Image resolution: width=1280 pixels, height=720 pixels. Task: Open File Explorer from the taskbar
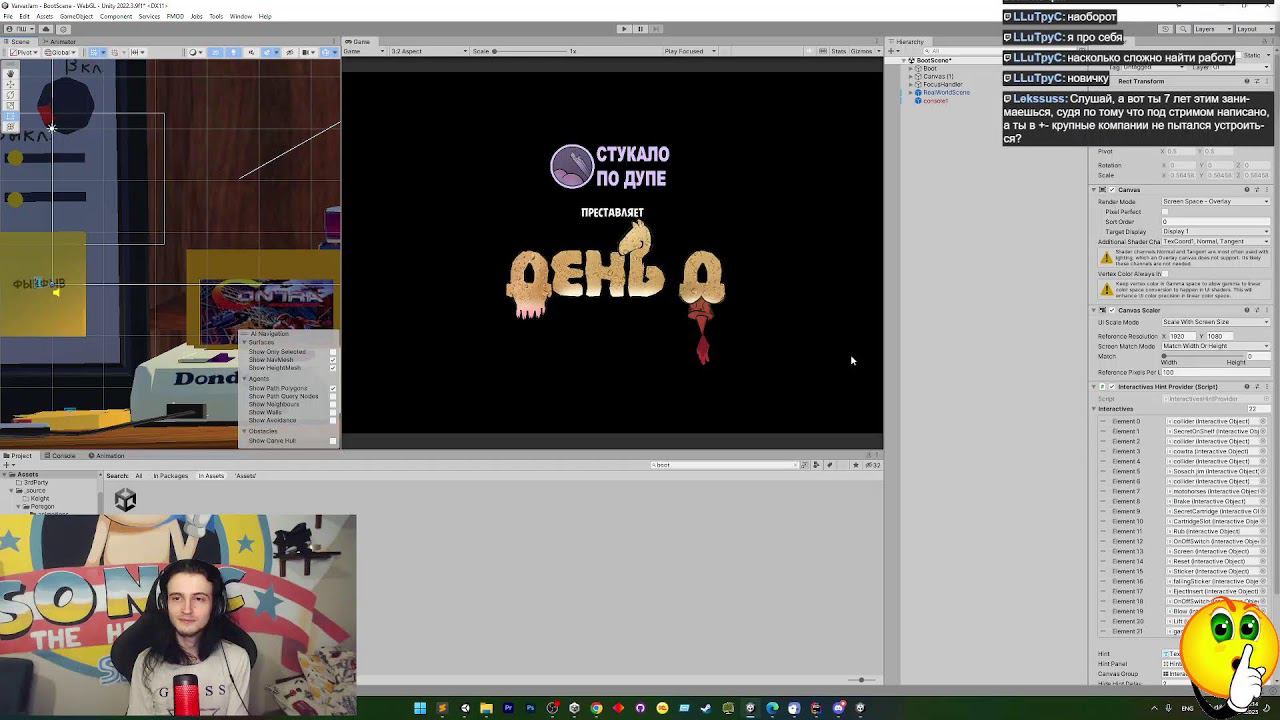point(486,708)
